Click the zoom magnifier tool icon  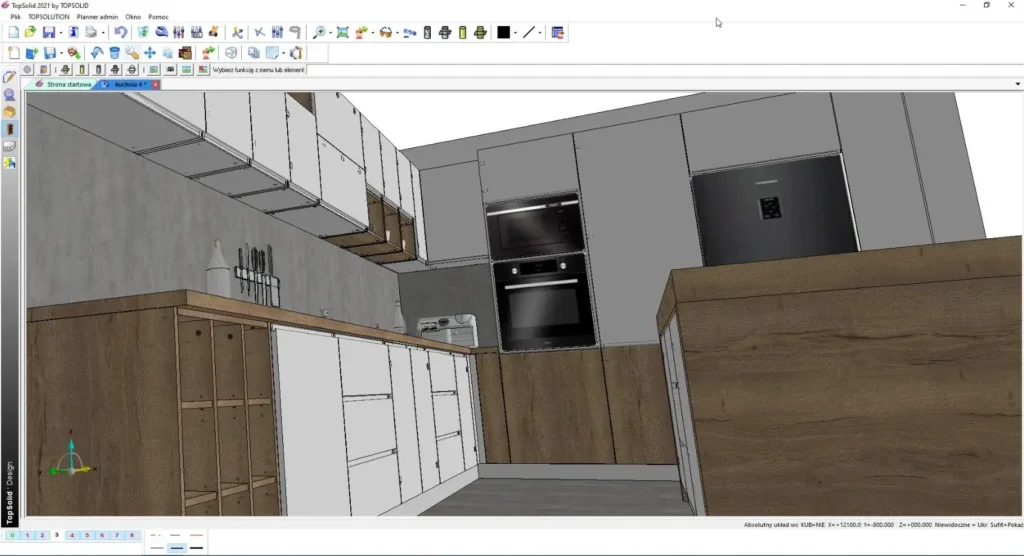coord(320,33)
